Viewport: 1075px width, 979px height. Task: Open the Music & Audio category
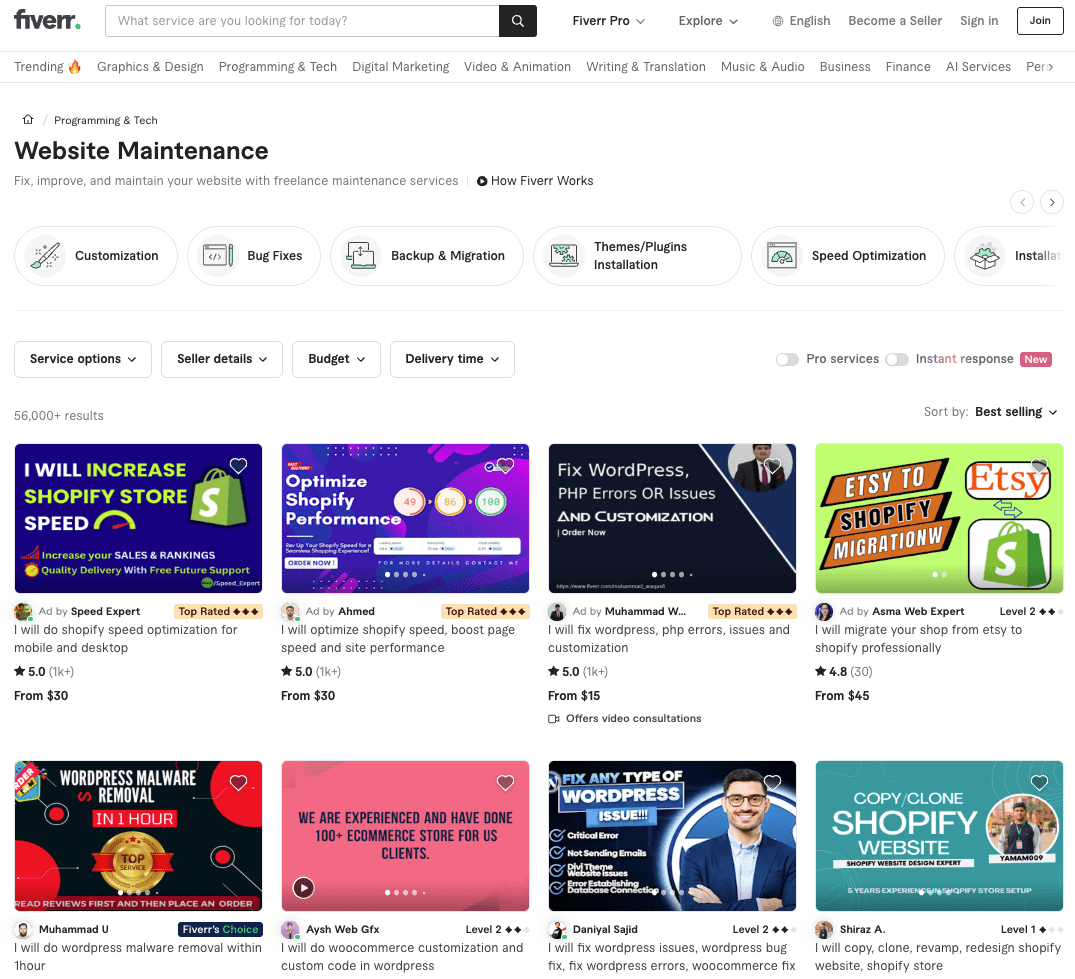coord(762,67)
